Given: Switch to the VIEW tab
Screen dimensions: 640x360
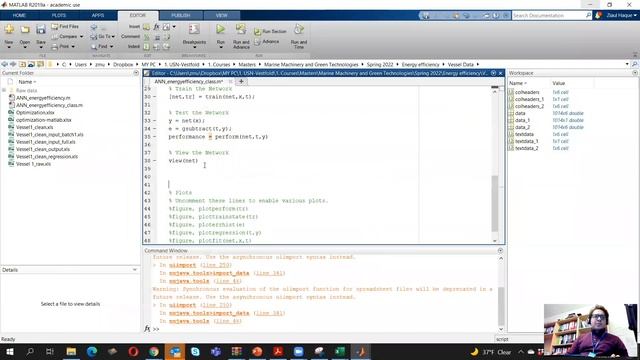Looking at the screenshot, I should click(x=222, y=16).
